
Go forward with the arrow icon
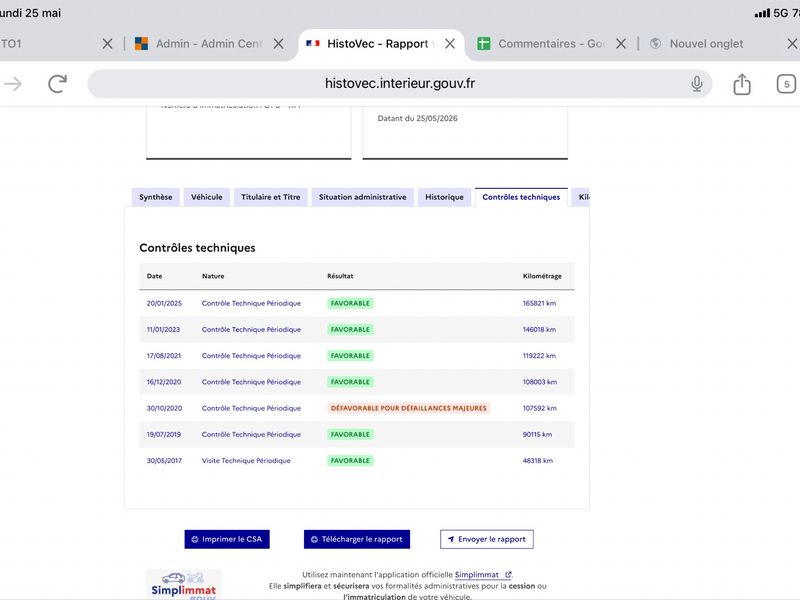13,84
